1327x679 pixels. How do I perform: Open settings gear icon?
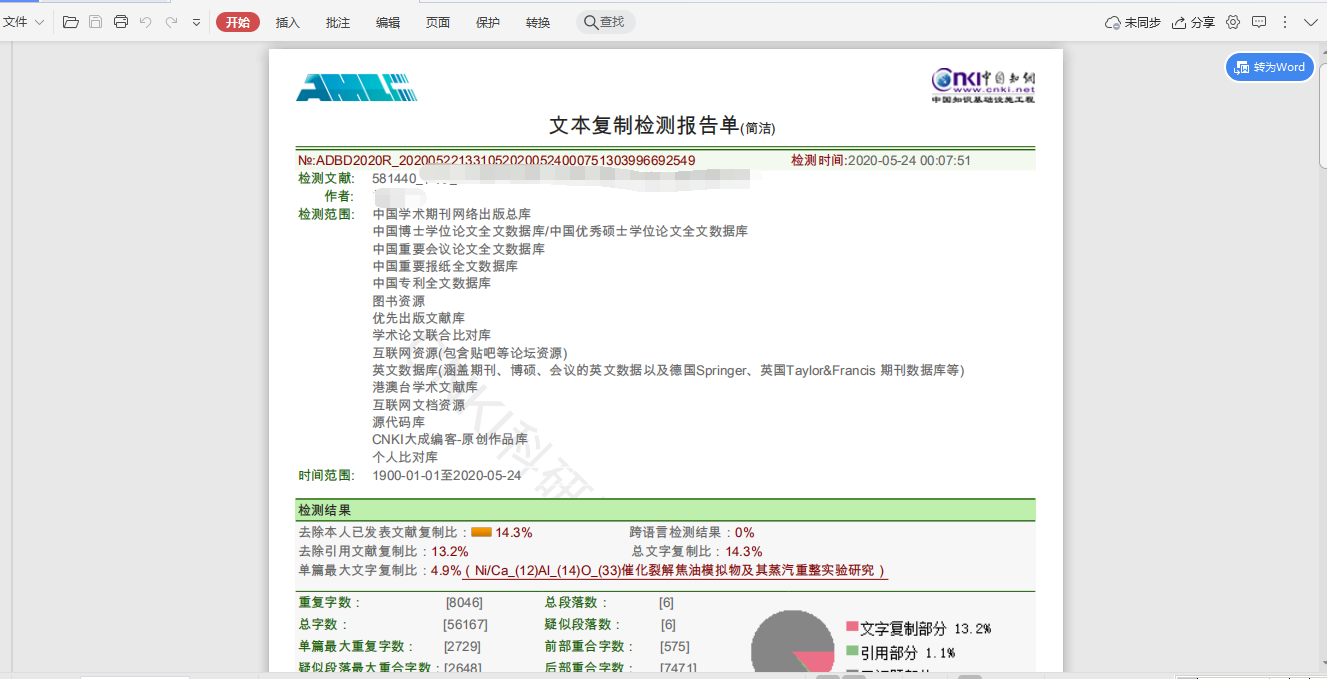pyautogui.click(x=1233, y=22)
